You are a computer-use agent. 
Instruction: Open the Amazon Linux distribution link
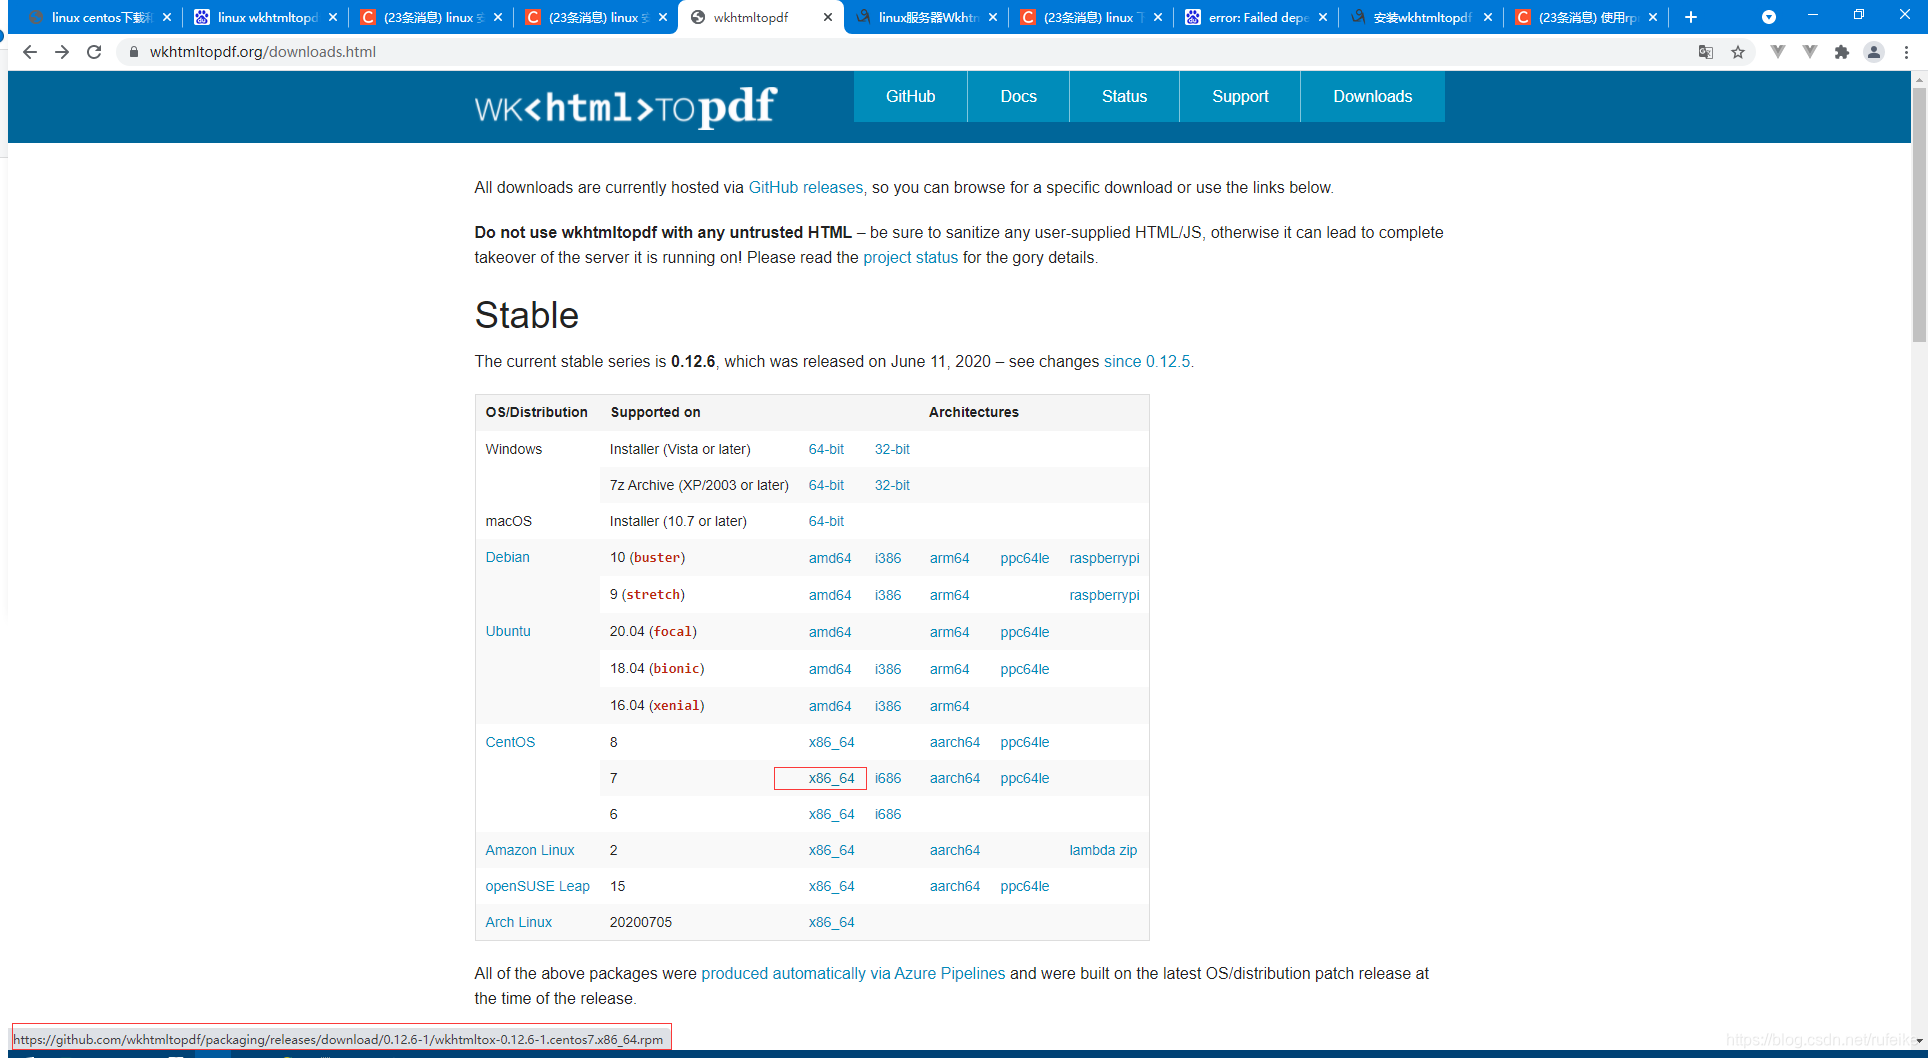530,851
